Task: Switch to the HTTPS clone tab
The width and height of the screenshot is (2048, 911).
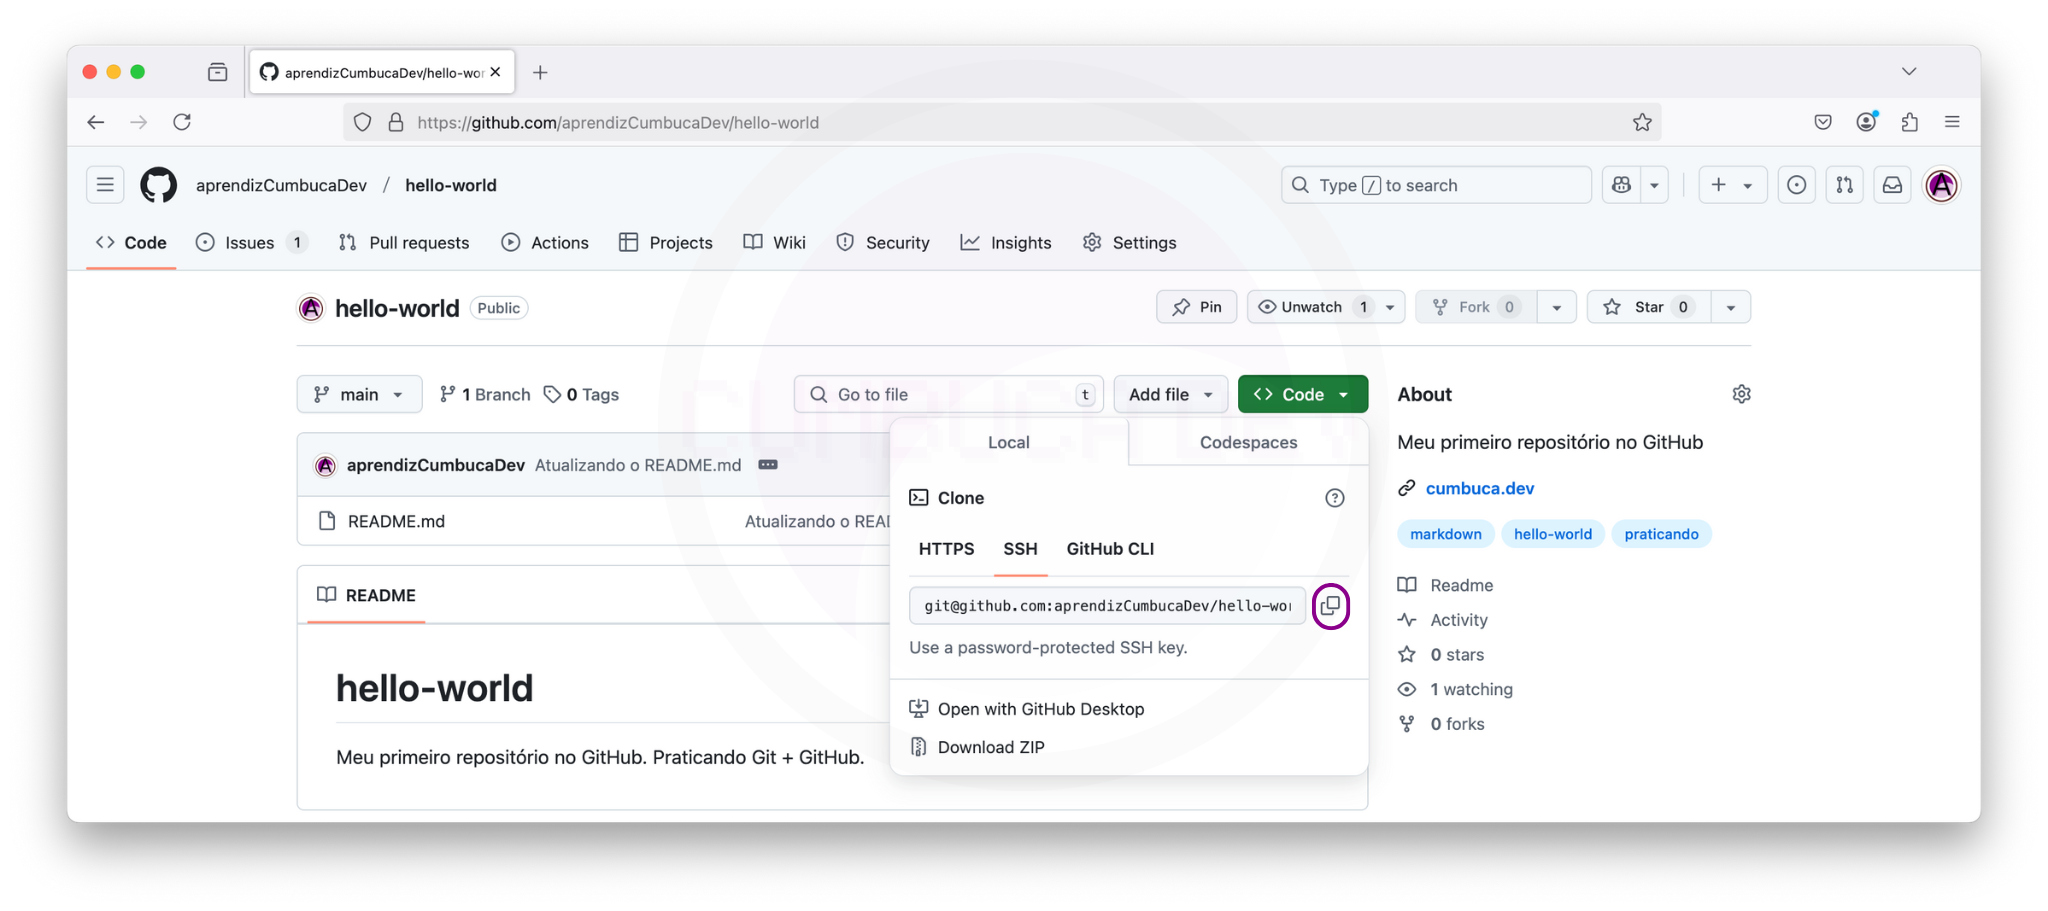Action: pyautogui.click(x=946, y=549)
